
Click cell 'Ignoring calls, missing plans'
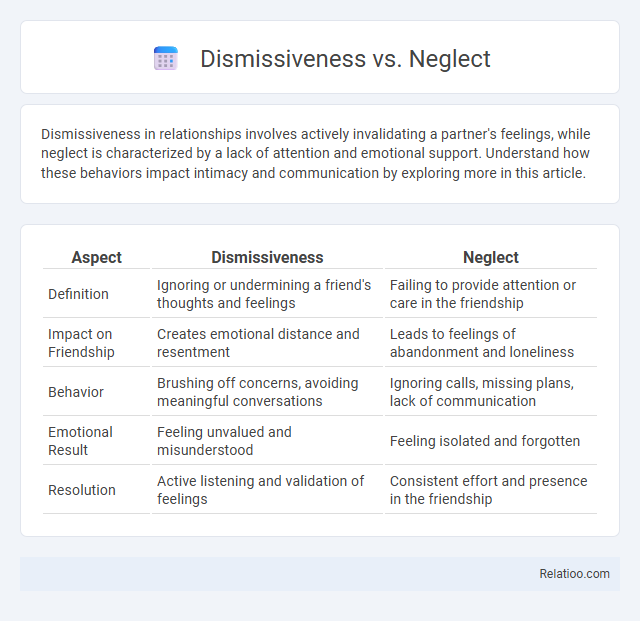point(491,392)
